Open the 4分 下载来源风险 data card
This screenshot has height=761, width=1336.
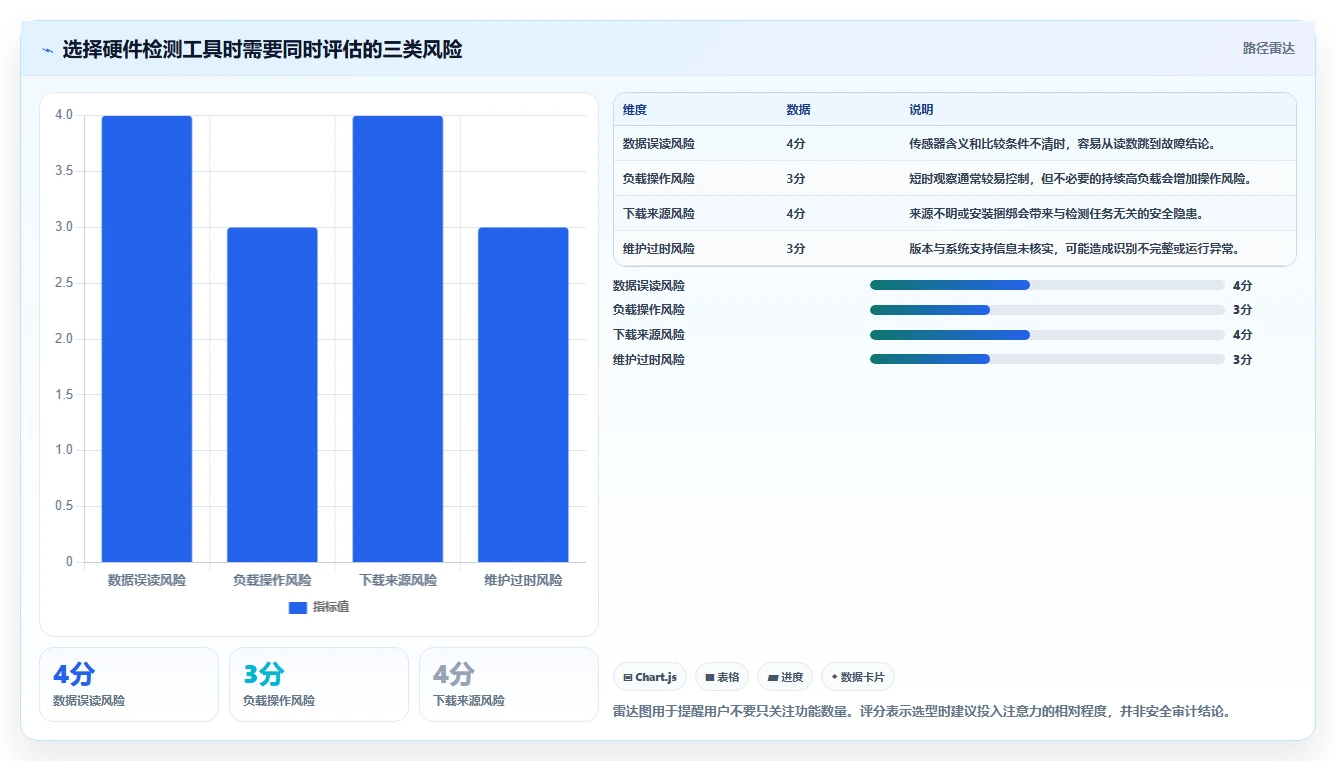tap(509, 684)
